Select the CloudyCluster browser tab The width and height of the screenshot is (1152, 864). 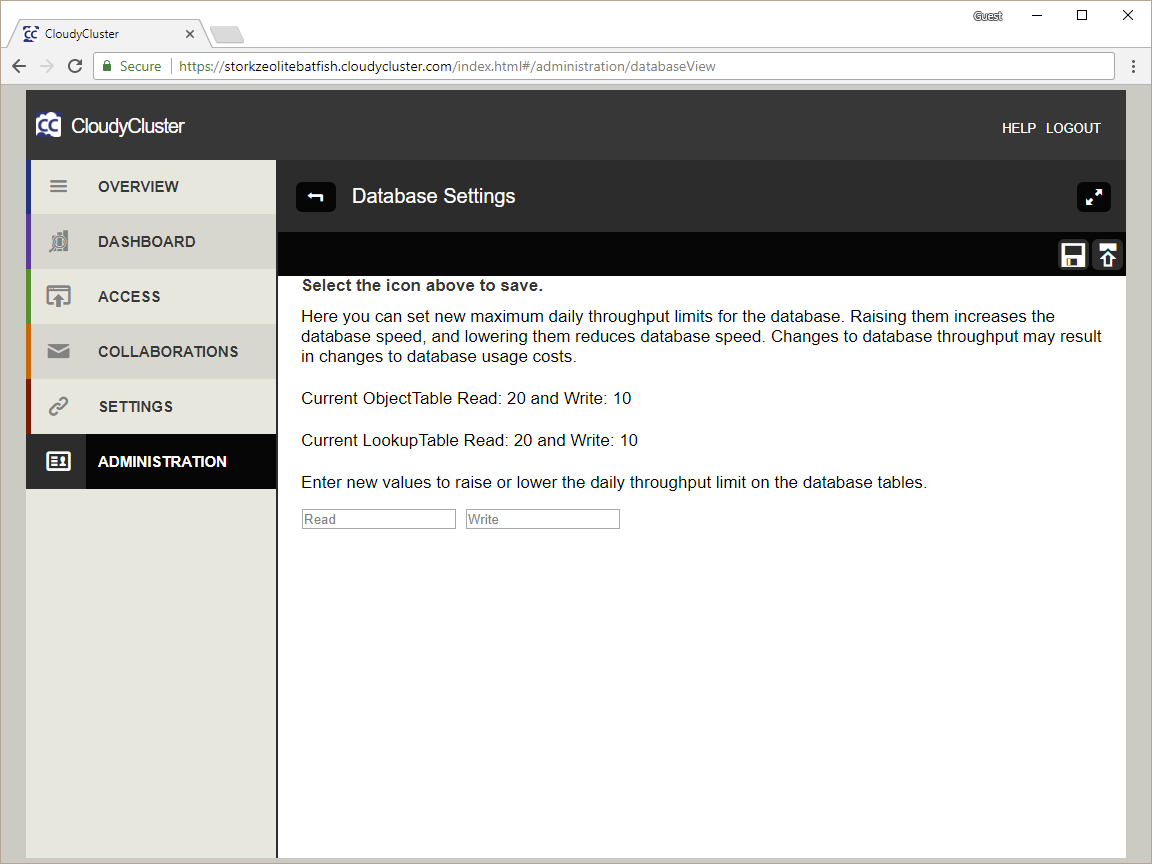coord(107,34)
